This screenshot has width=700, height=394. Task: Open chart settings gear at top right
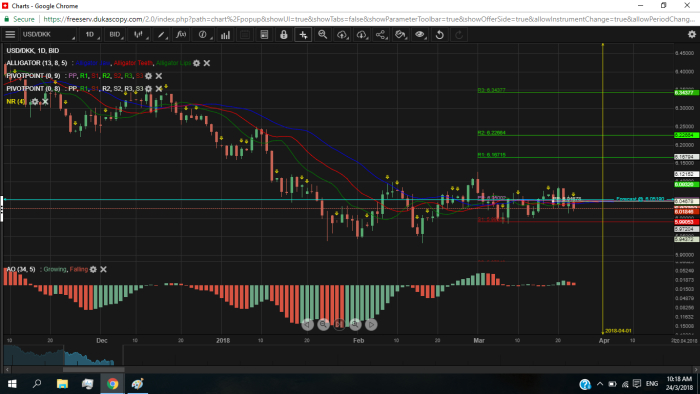tap(692, 34)
